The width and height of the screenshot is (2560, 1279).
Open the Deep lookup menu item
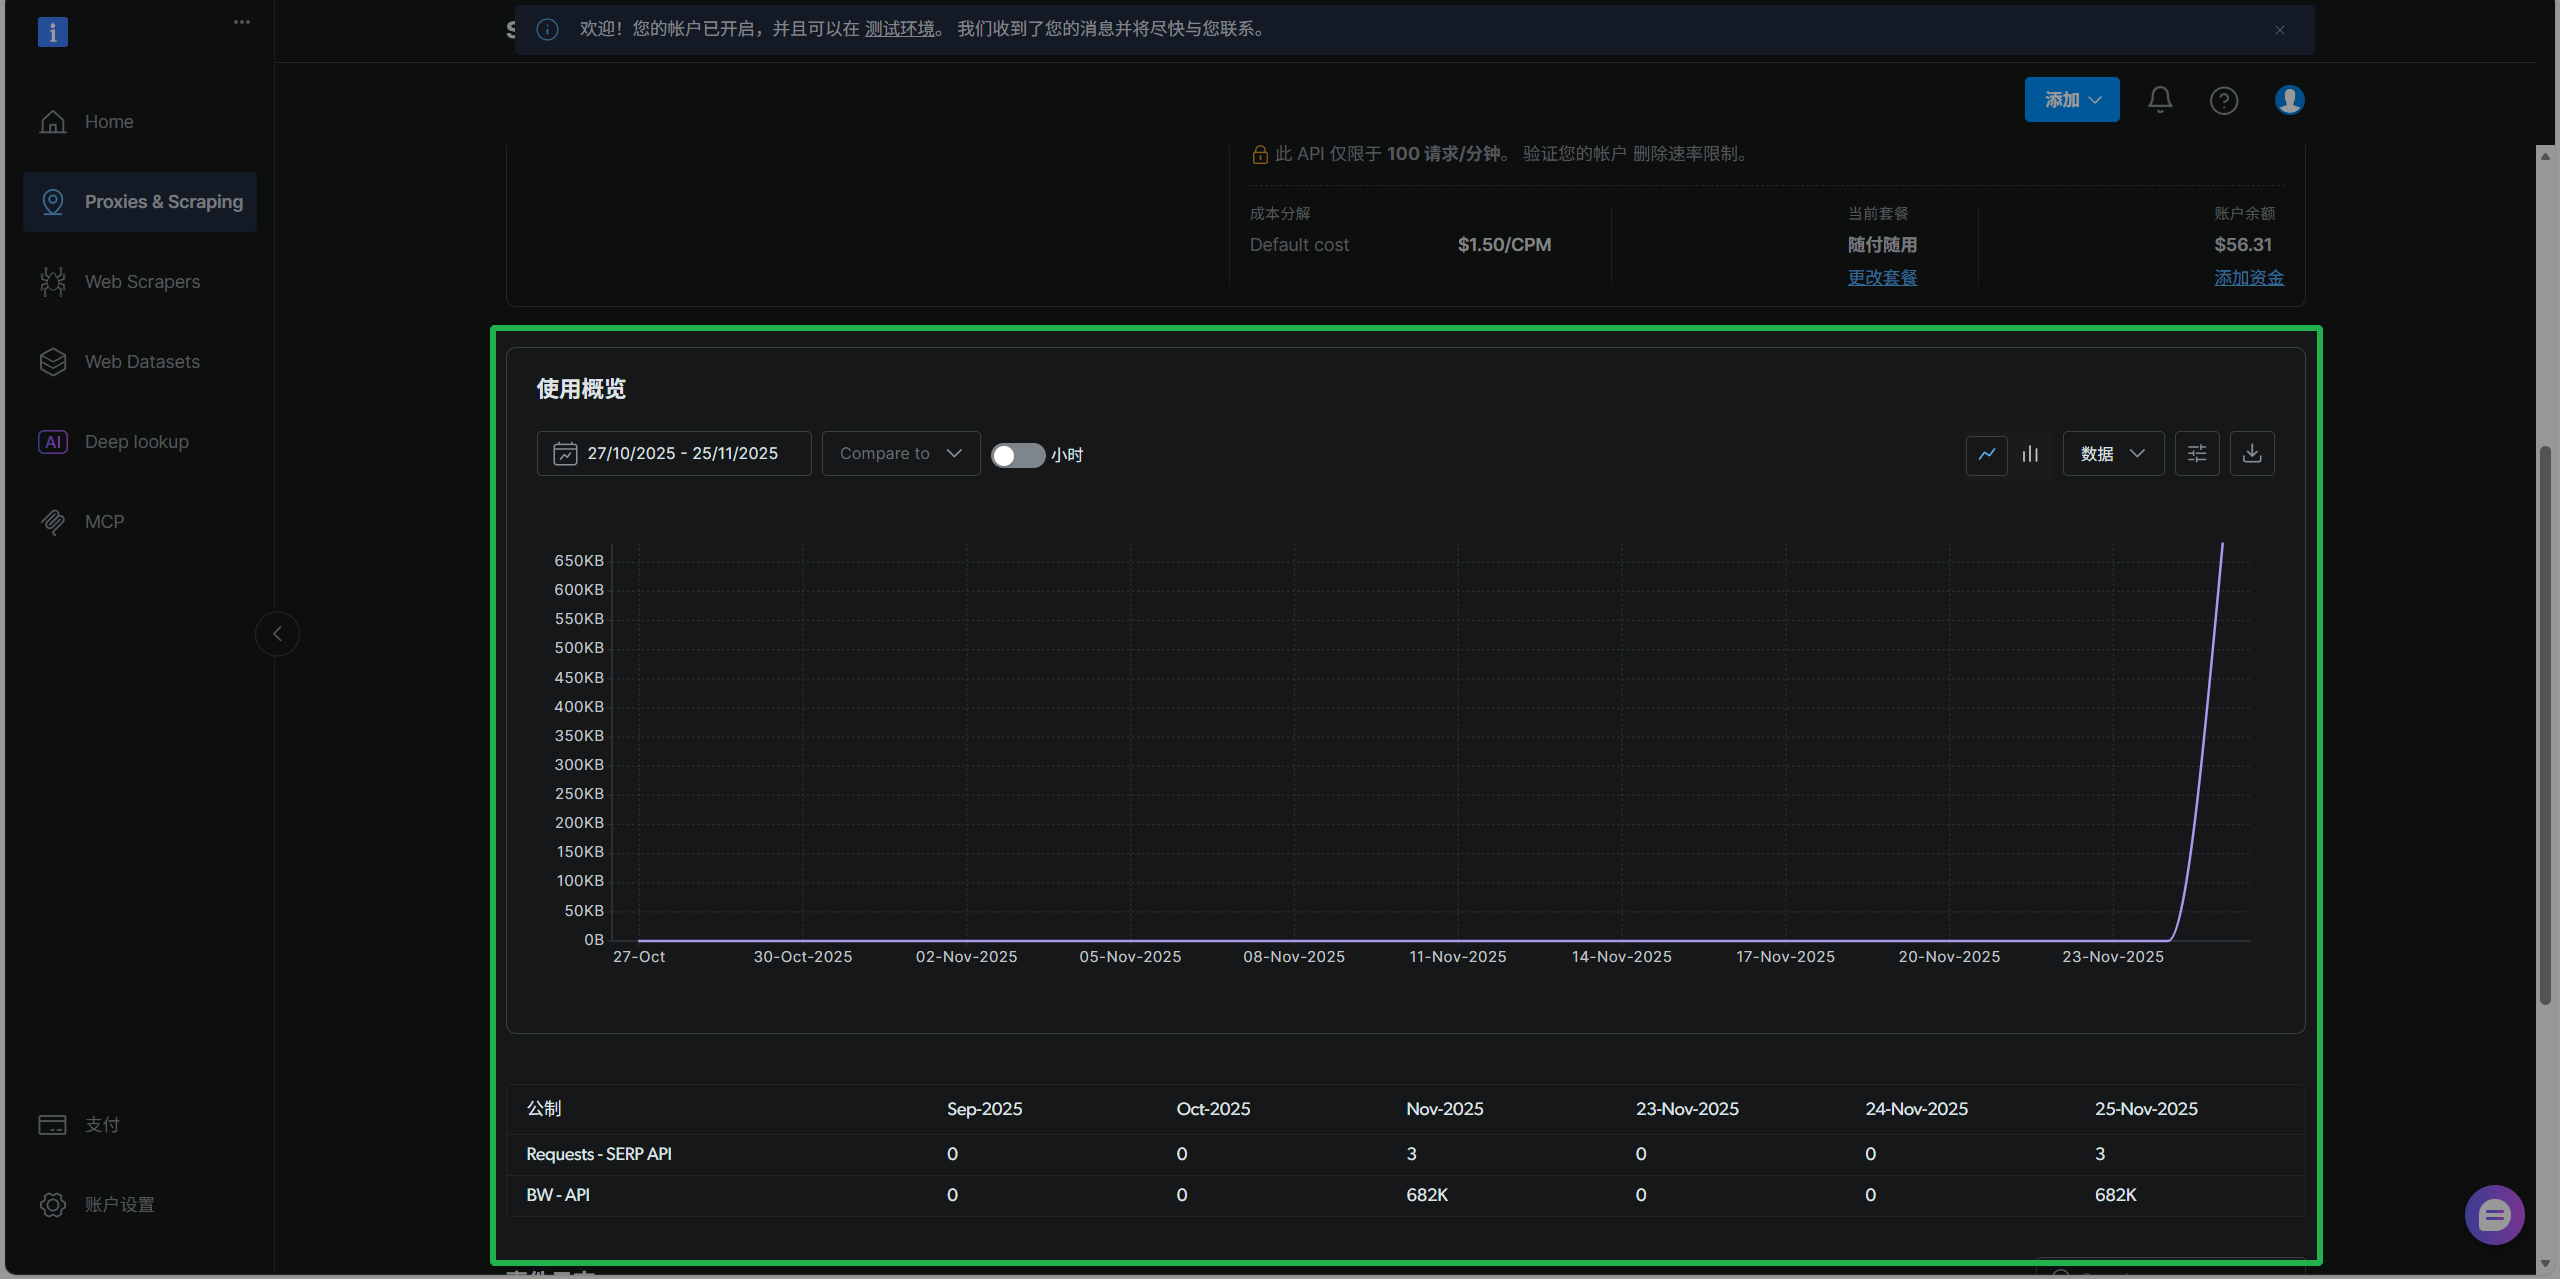click(x=136, y=442)
